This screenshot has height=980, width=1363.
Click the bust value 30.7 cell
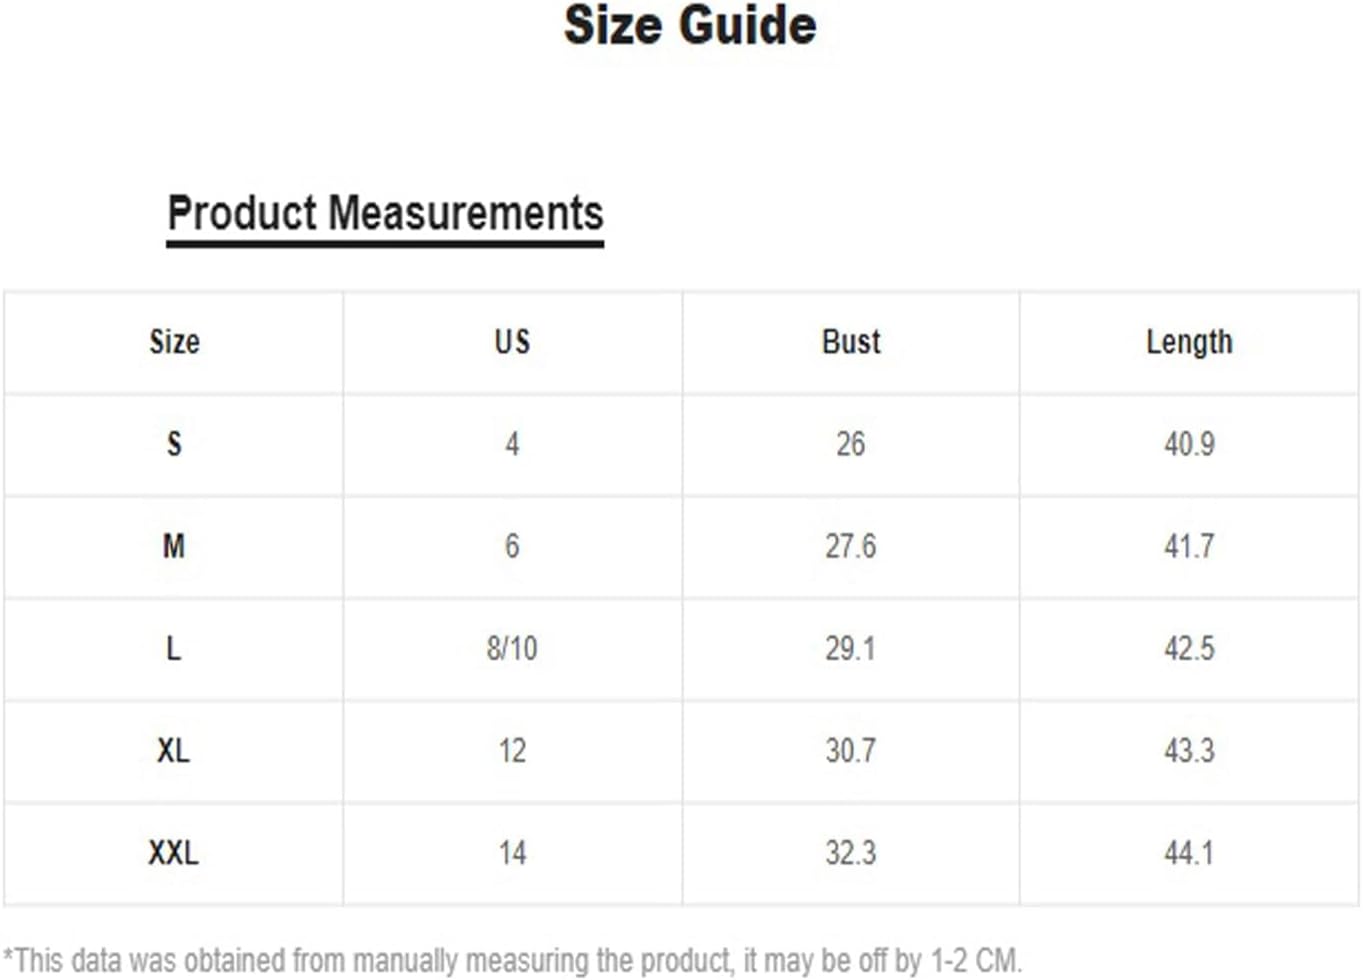[851, 750]
